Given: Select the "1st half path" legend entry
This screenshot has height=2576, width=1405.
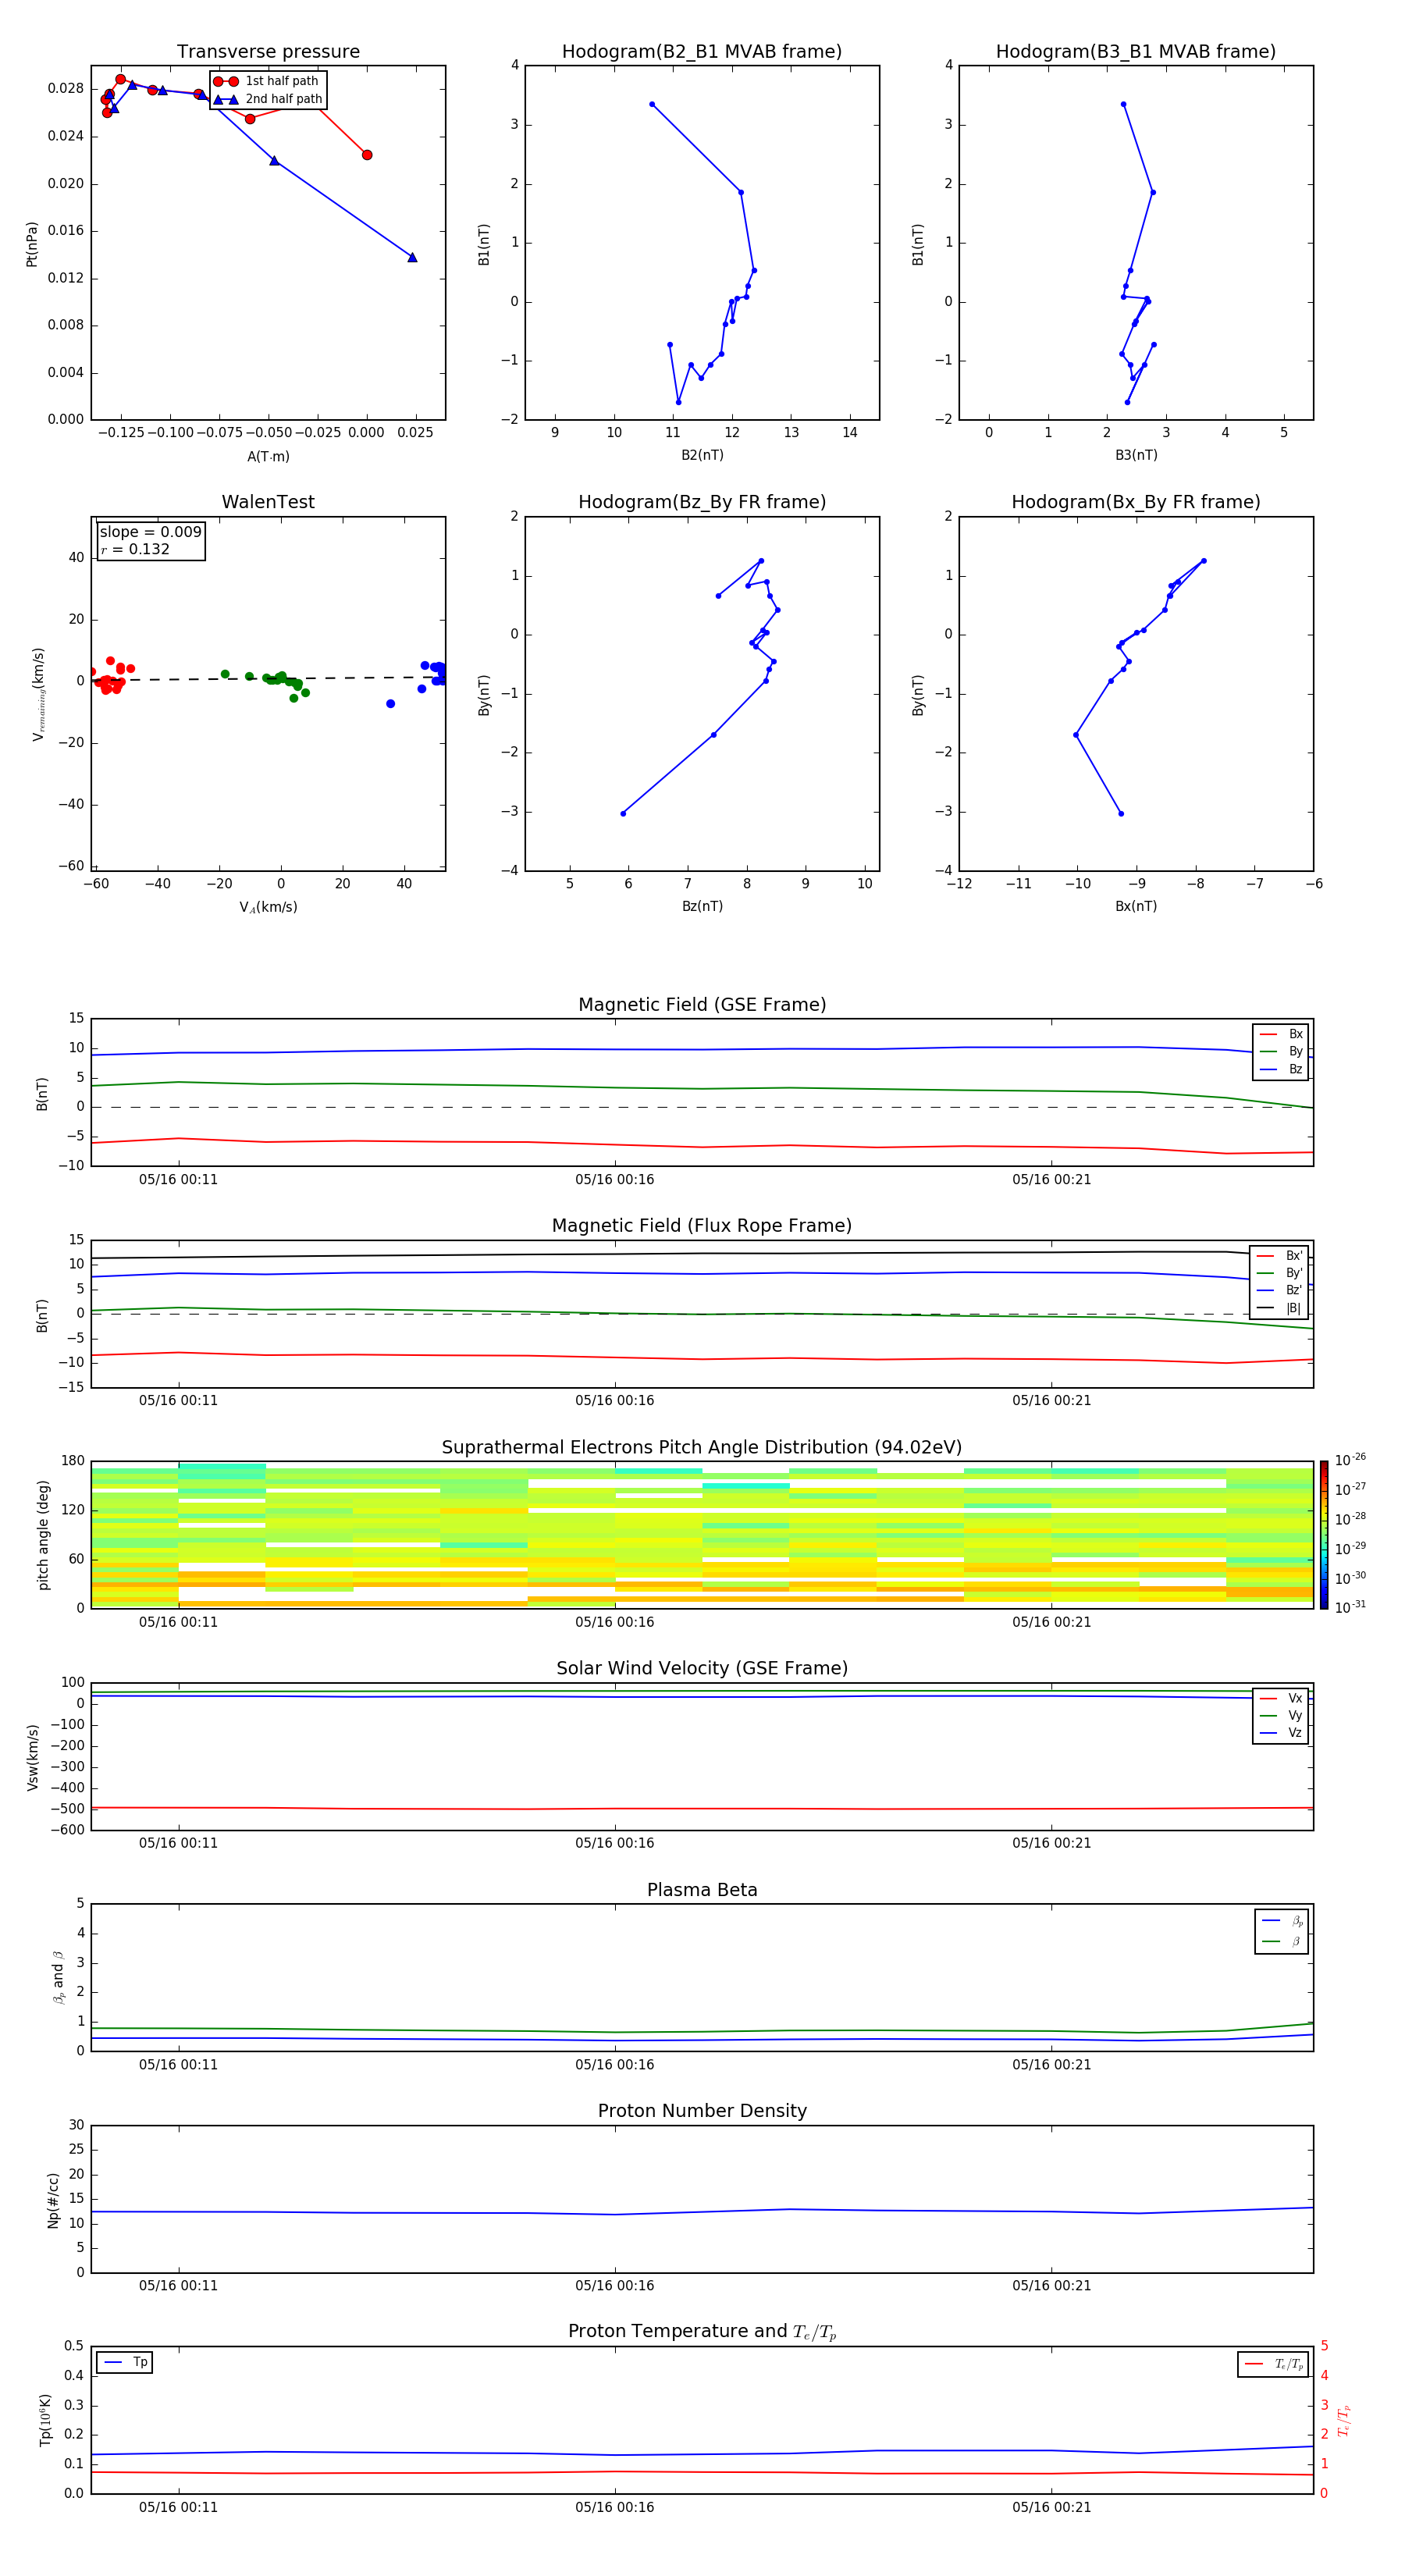Looking at the screenshot, I should point(267,81).
